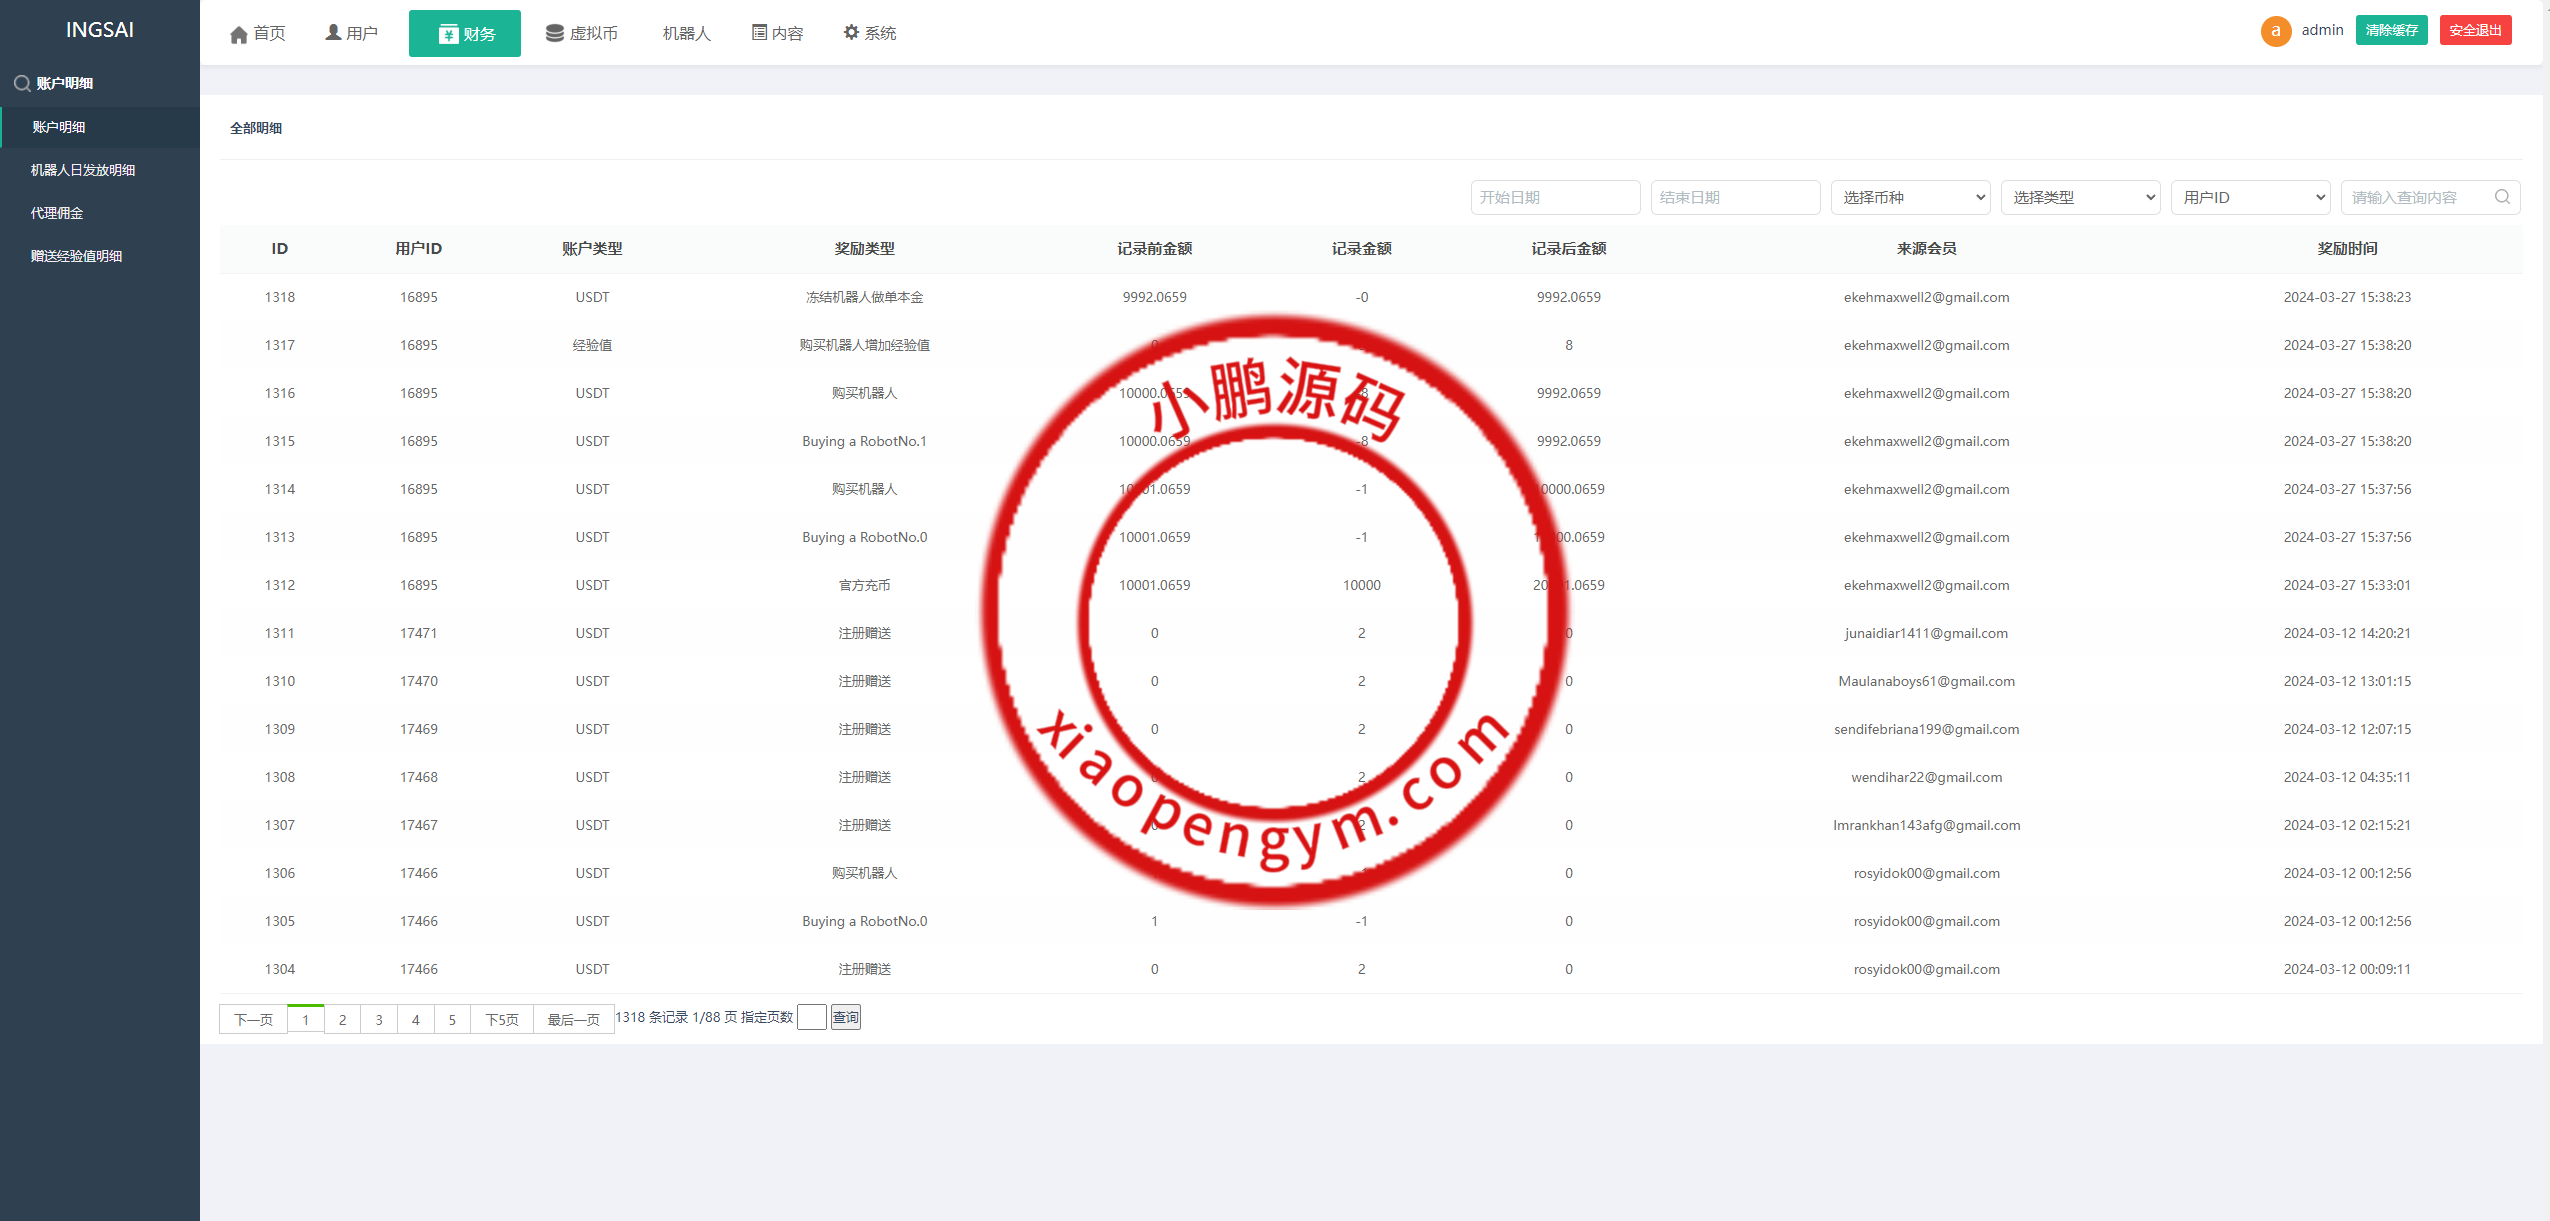This screenshot has height=1221, width=2550.
Task: Click the specified page number box
Action: [x=811, y=1018]
